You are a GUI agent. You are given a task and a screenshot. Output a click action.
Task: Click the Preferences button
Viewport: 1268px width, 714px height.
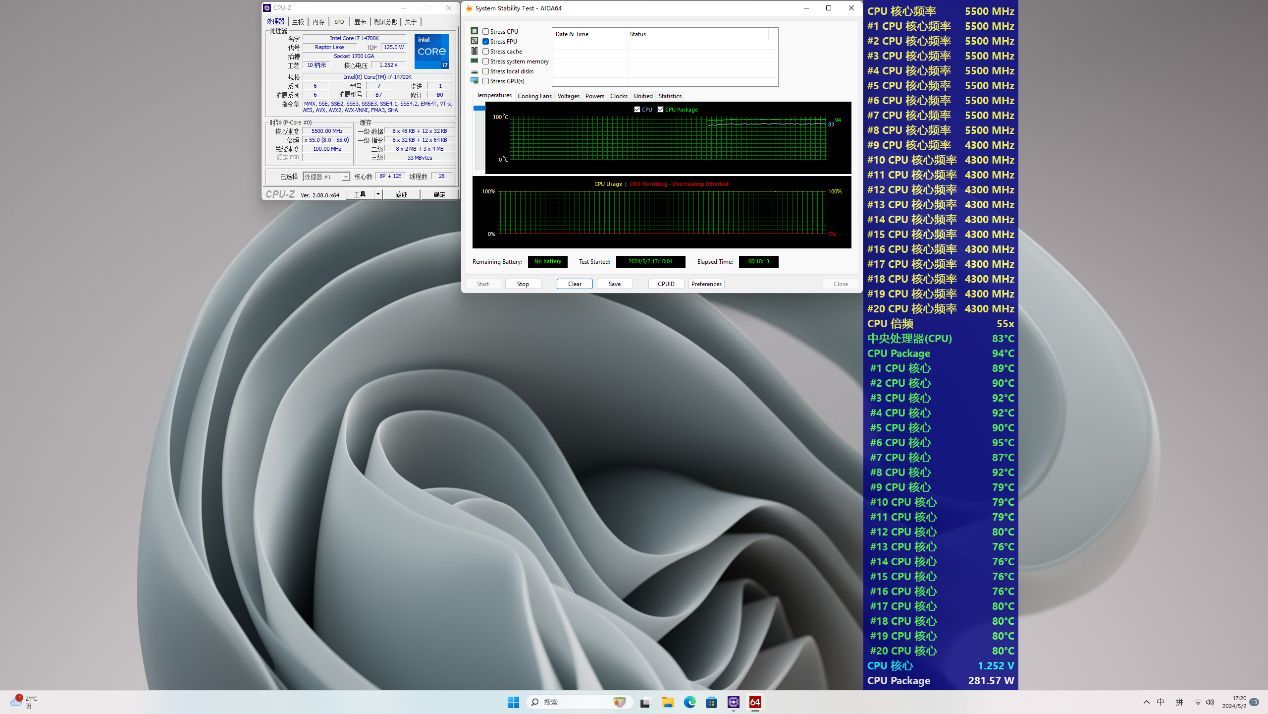(x=706, y=284)
